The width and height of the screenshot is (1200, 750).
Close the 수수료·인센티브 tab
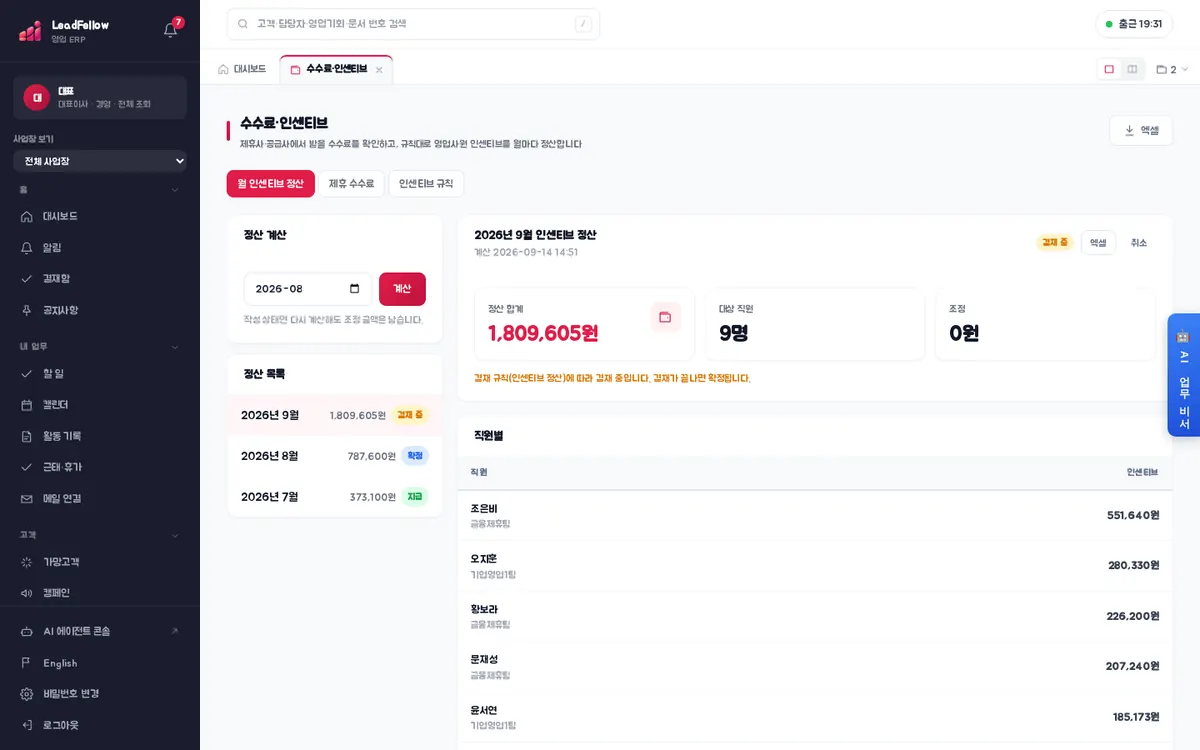pos(379,70)
